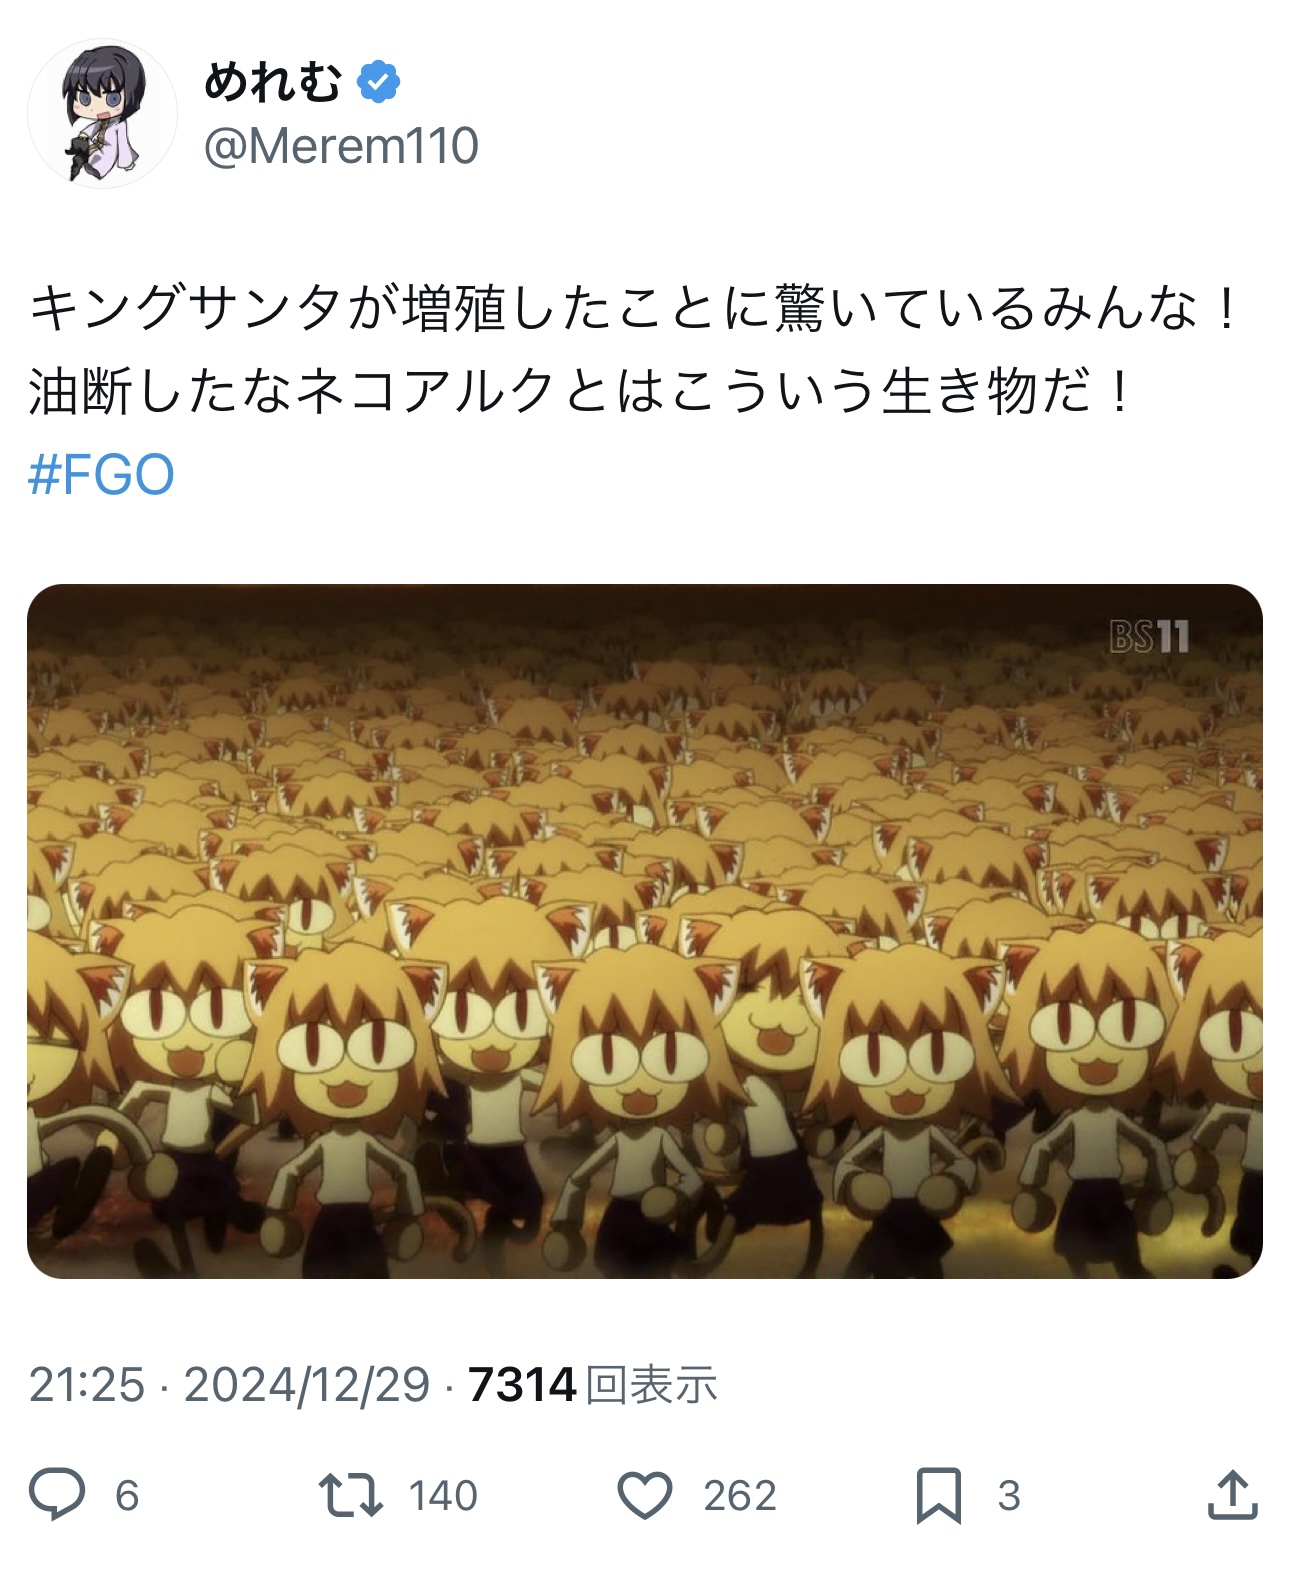Bookmark this post using the bookmark icon
Viewport: 1290px width, 1578px height.
click(x=939, y=1495)
